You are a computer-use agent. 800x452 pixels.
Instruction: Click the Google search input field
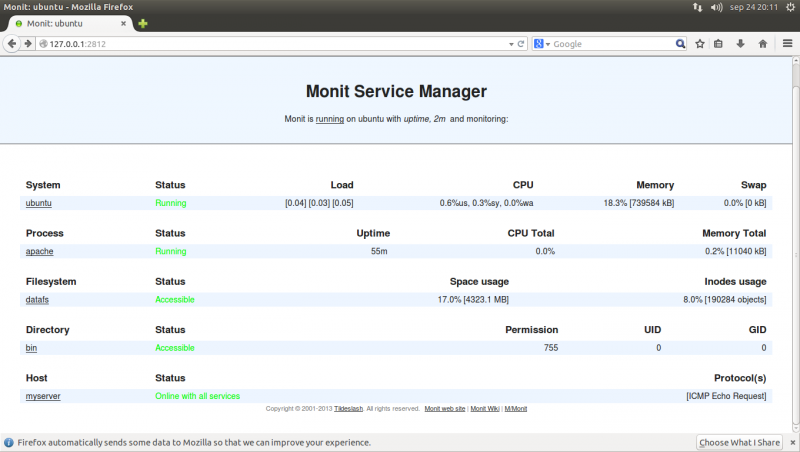pyautogui.click(x=610, y=44)
